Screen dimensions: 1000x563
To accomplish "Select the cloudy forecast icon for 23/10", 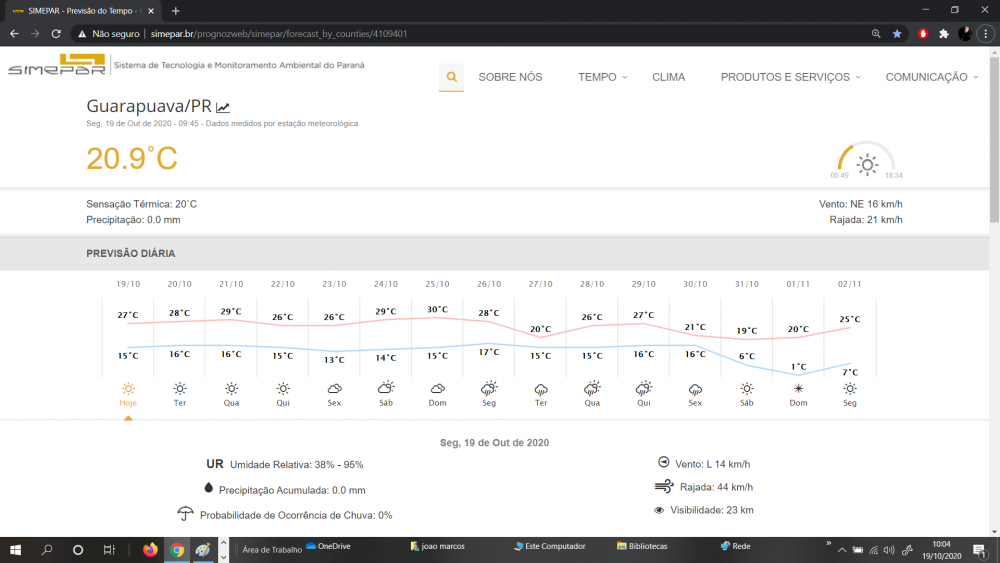I will click(x=335, y=388).
